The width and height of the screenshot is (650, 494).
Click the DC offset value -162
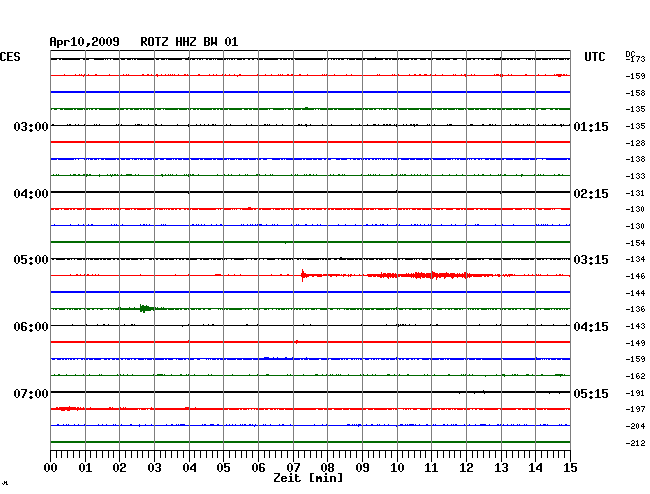tap(636, 376)
